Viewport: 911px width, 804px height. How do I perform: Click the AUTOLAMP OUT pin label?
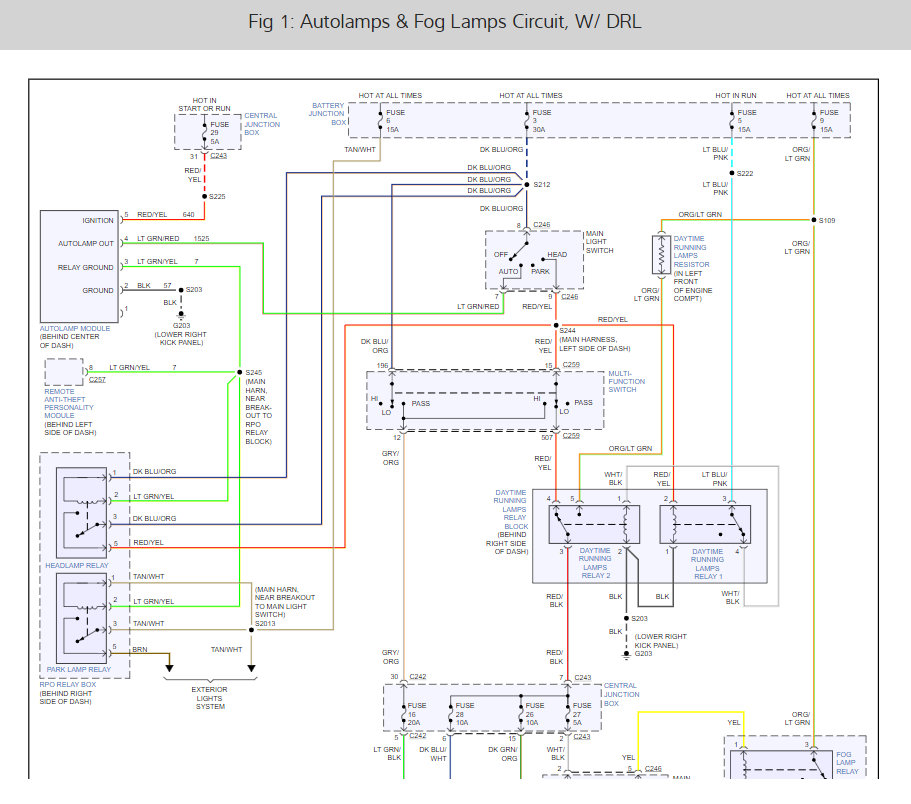86,243
